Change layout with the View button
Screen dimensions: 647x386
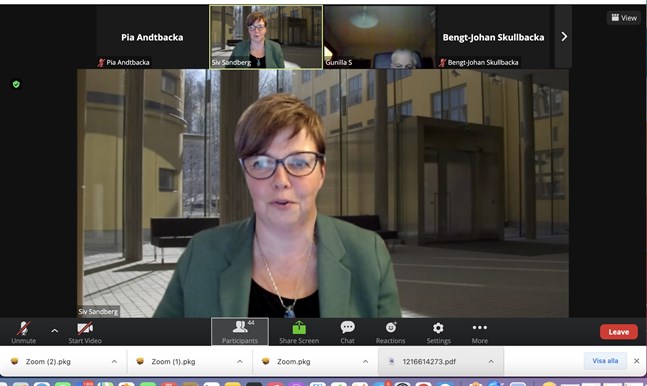[624, 18]
